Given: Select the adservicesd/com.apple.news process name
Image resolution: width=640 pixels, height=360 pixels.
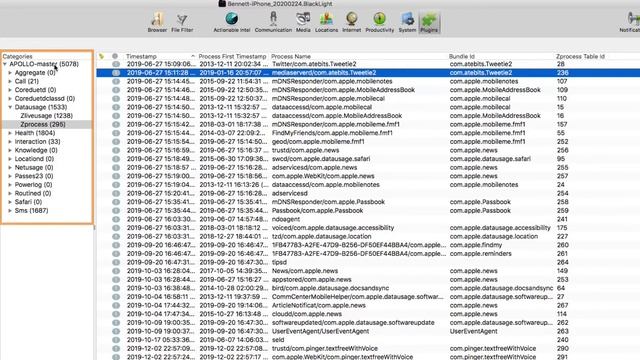Looking at the screenshot, I should (314, 167).
